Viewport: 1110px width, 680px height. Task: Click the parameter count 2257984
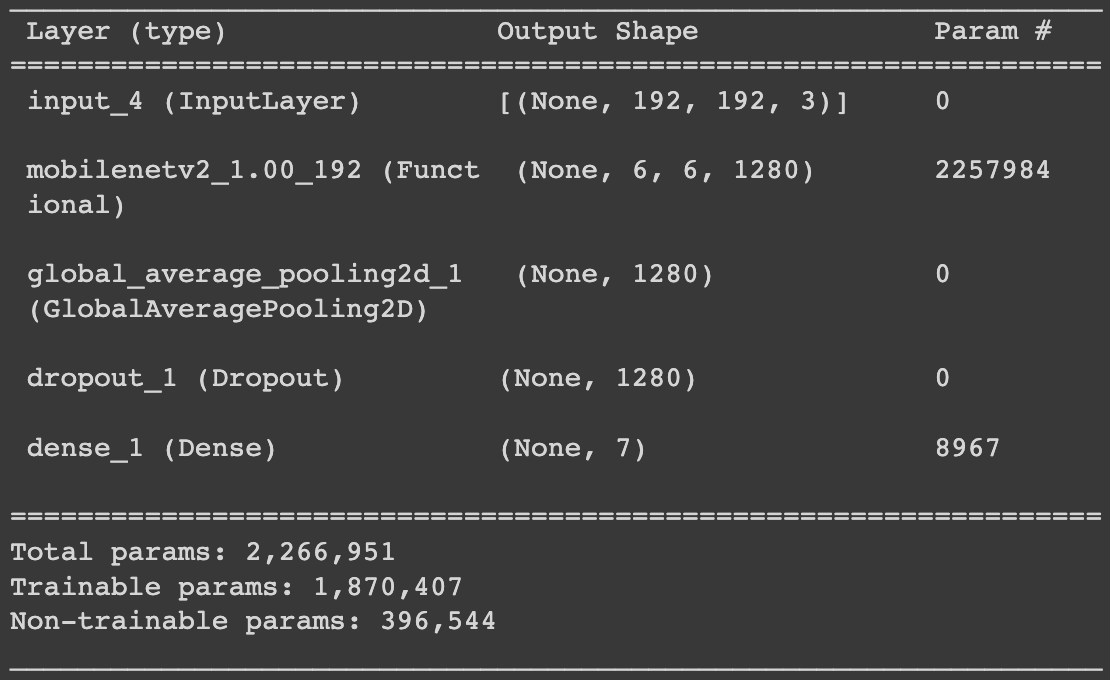(992, 170)
